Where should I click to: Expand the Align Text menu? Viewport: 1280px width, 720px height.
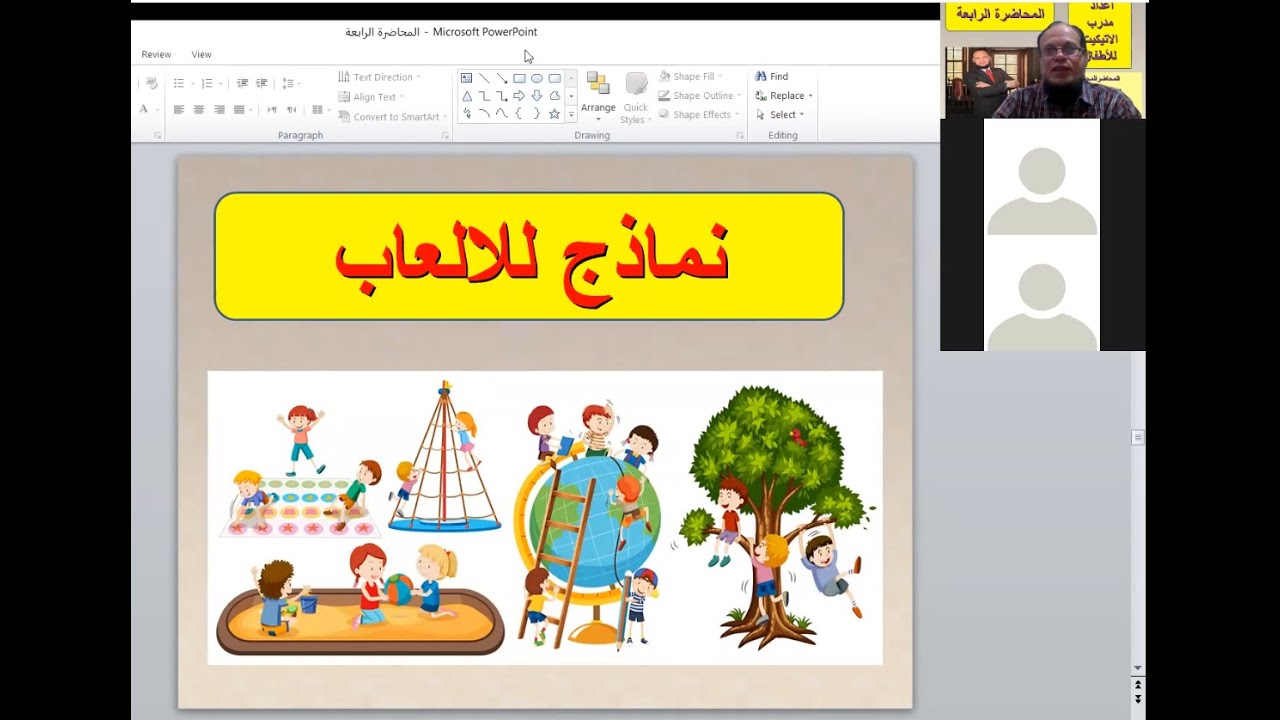[371, 97]
